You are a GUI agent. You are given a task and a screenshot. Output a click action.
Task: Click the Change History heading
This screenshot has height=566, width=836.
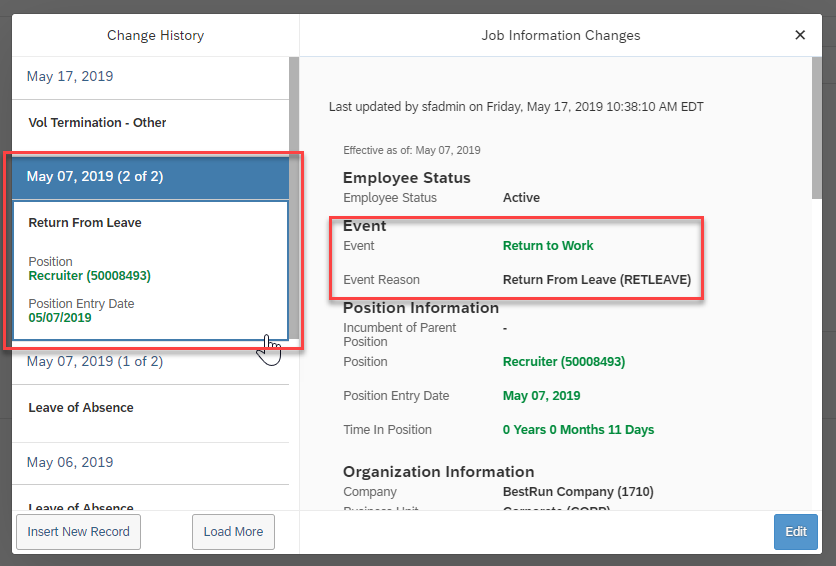[x=155, y=35]
